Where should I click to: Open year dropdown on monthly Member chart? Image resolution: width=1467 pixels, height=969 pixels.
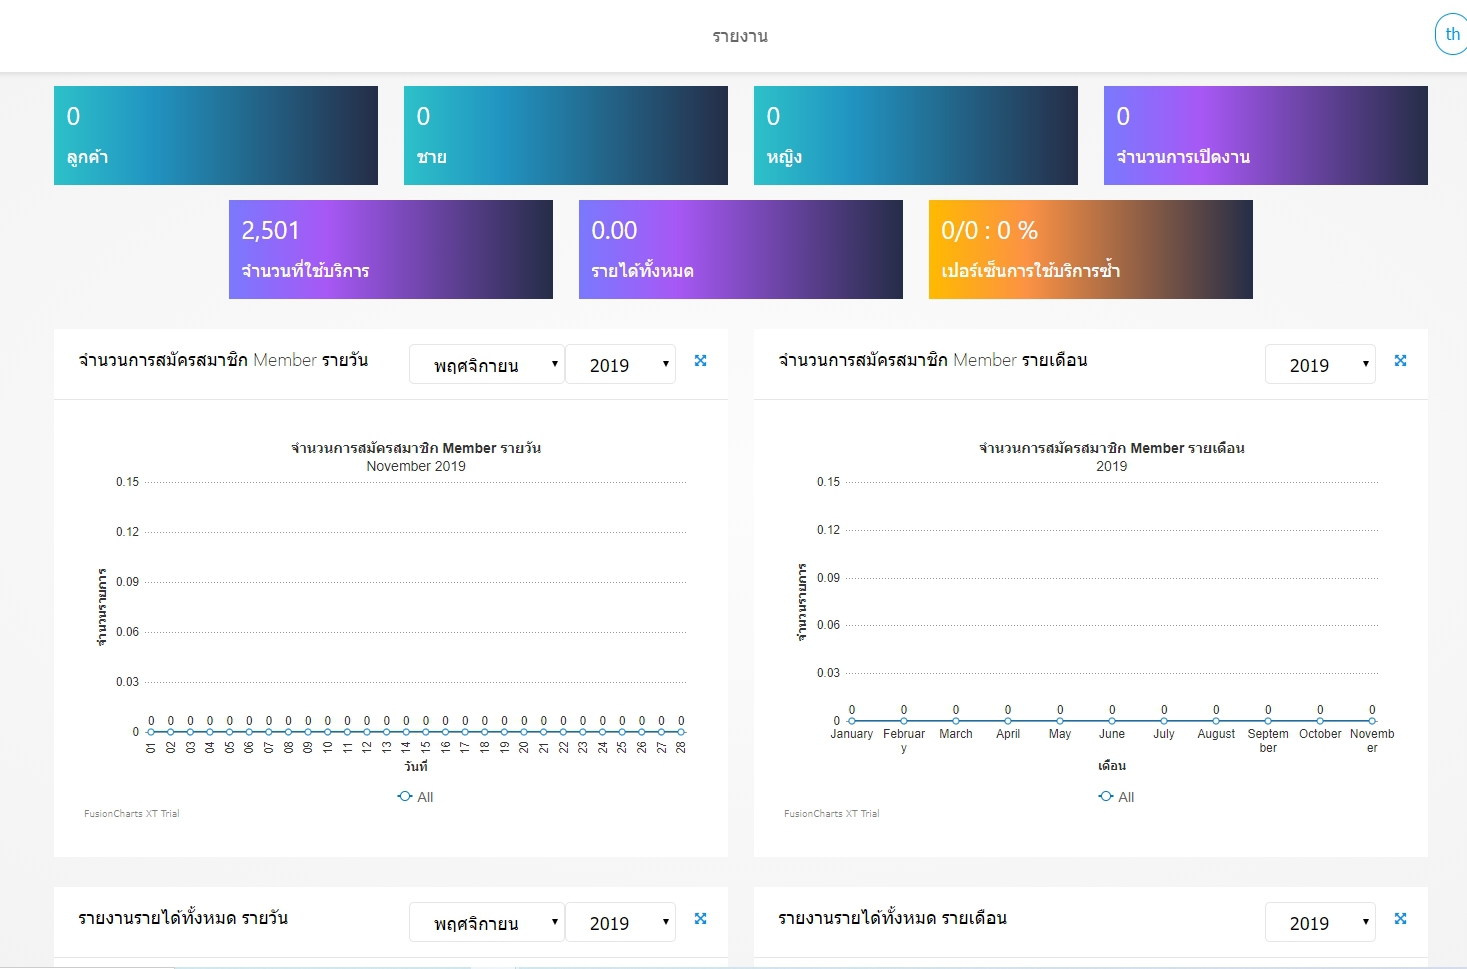point(1320,365)
